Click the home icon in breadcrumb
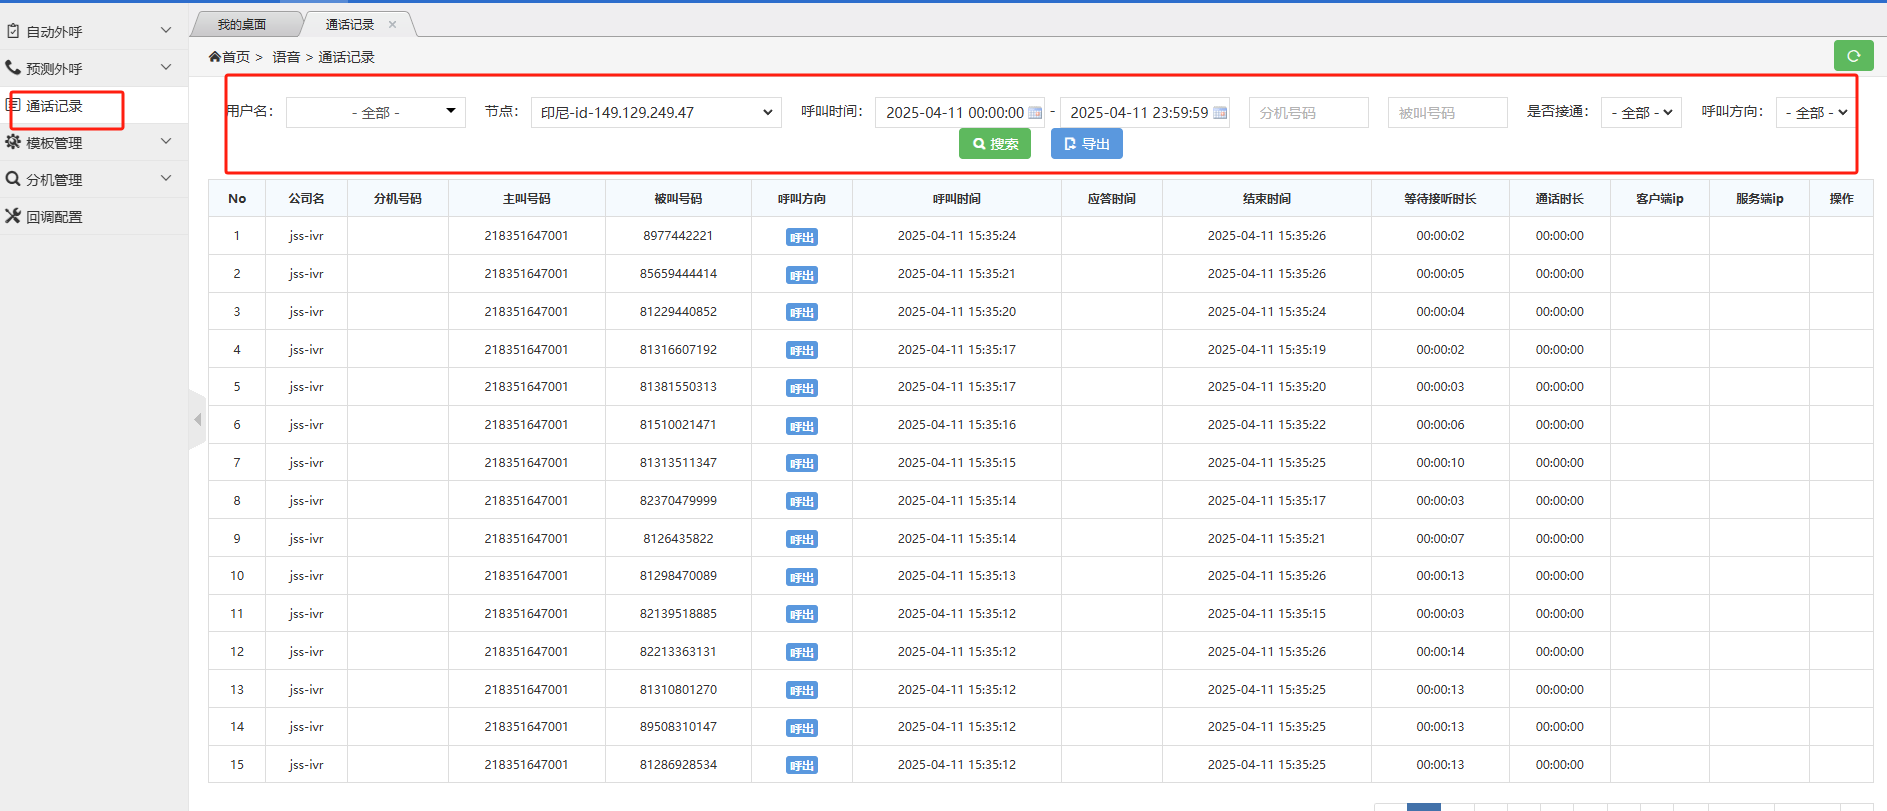1887x811 pixels. pos(215,57)
